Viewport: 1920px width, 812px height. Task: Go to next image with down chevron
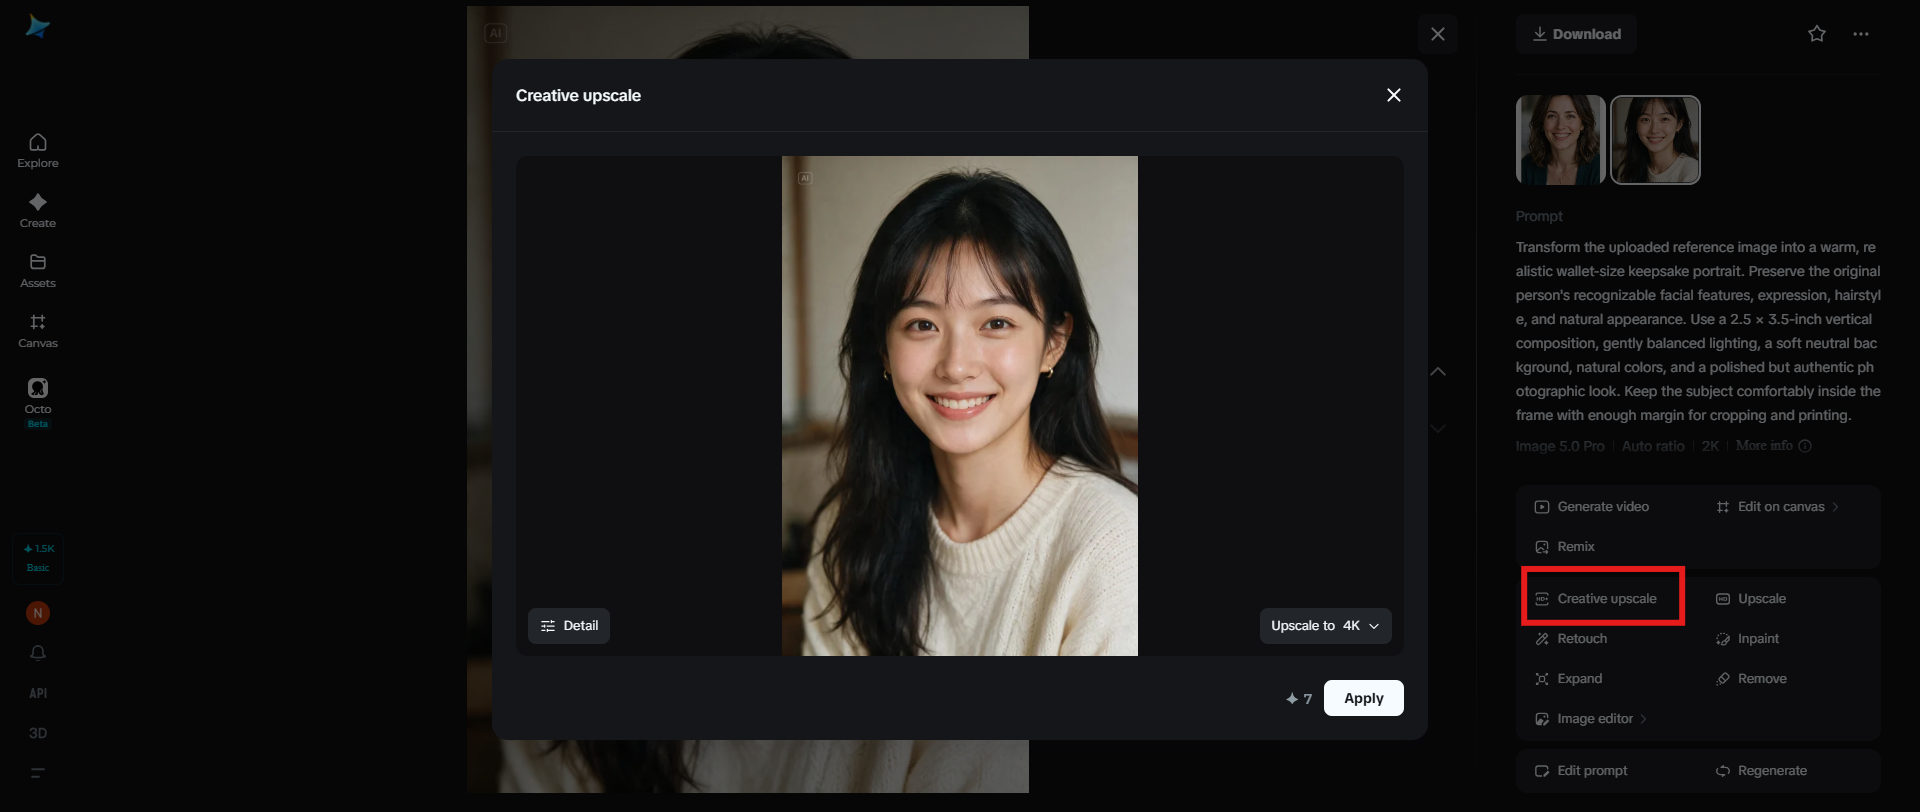[x=1438, y=428]
